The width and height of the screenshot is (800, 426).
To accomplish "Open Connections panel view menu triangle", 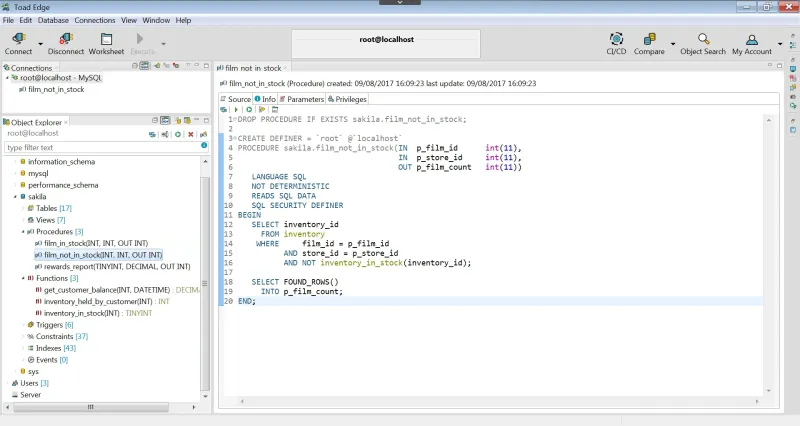I will click(x=188, y=65).
